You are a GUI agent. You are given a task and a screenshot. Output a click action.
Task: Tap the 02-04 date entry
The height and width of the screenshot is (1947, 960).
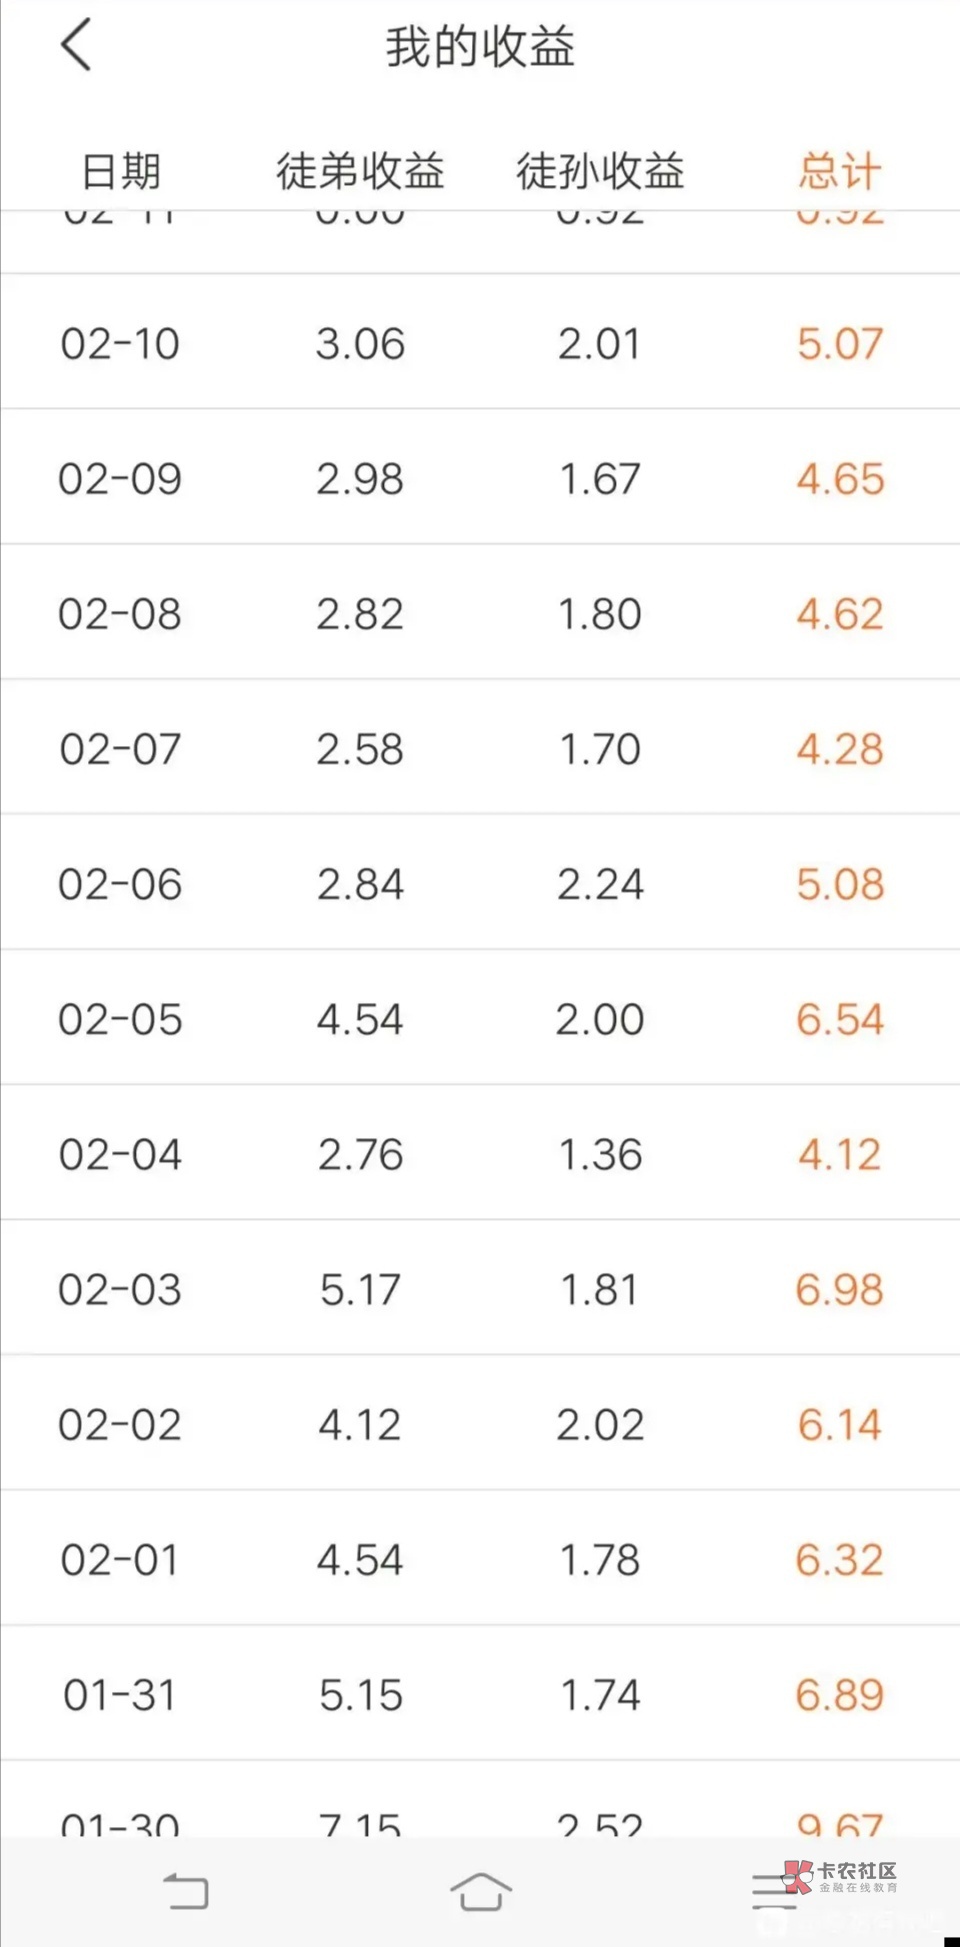click(x=120, y=1155)
